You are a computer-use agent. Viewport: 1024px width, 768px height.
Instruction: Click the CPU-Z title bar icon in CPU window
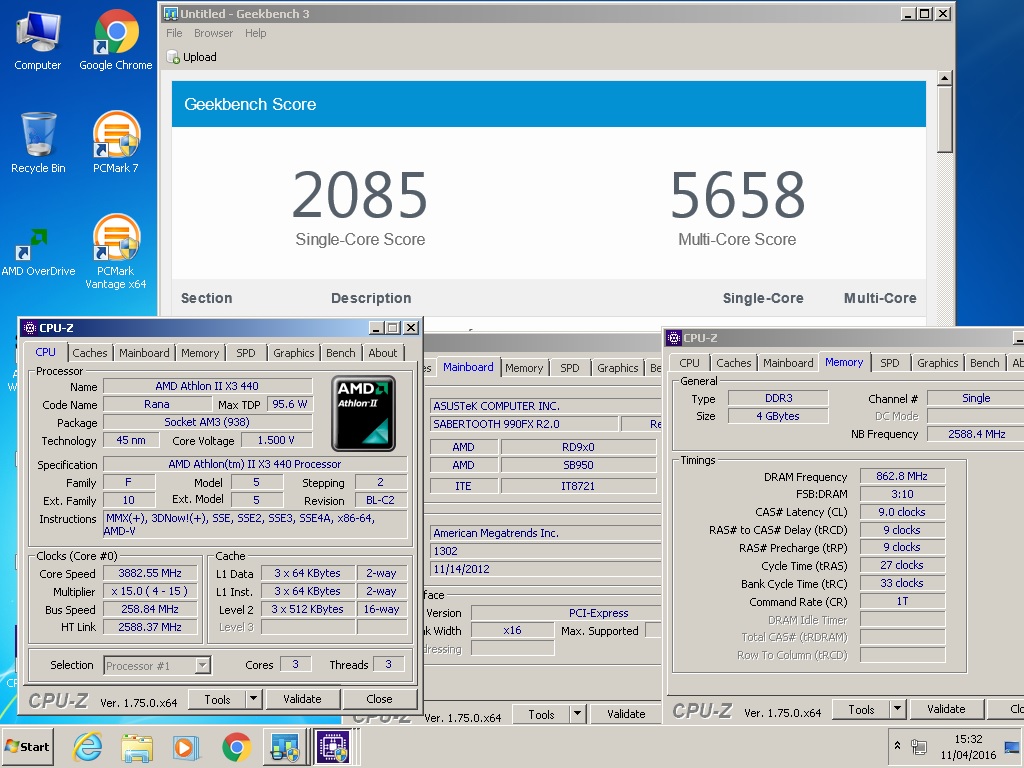[x=29, y=328]
